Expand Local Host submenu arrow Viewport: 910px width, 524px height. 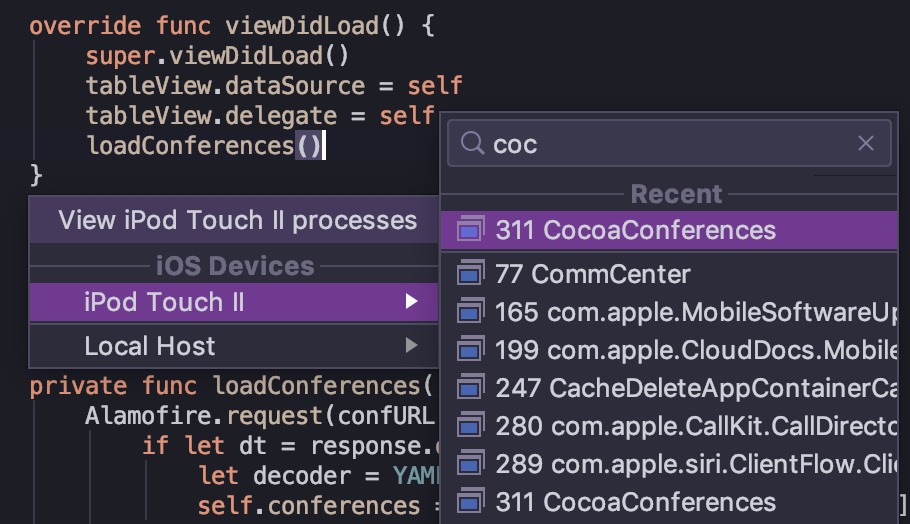[x=411, y=346]
